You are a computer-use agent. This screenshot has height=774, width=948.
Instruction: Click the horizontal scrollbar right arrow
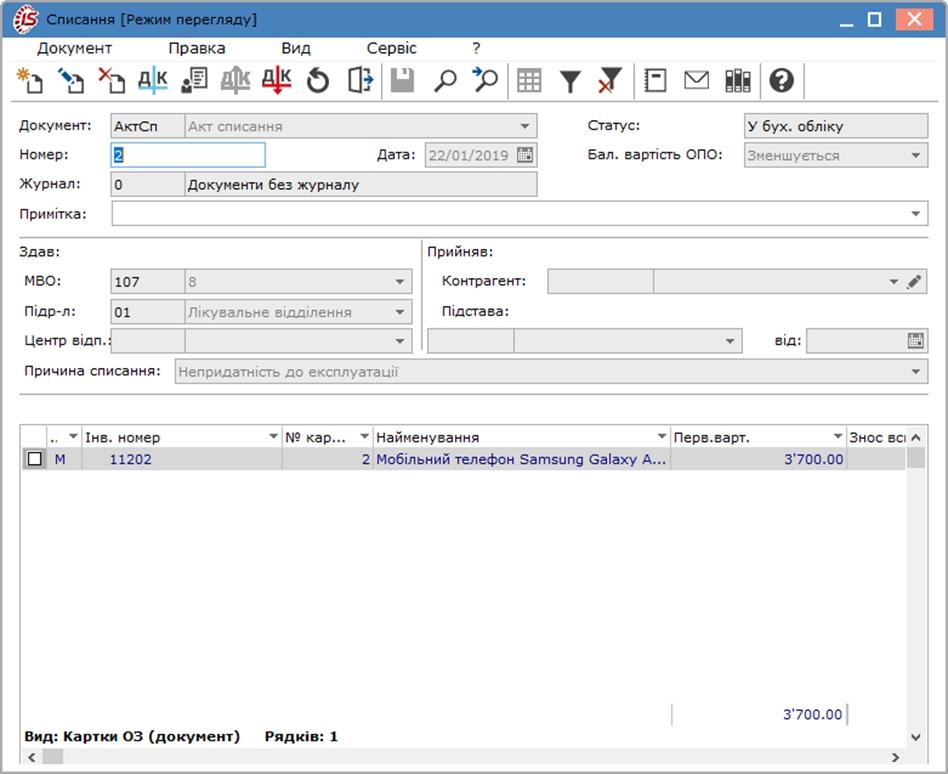[x=895, y=757]
